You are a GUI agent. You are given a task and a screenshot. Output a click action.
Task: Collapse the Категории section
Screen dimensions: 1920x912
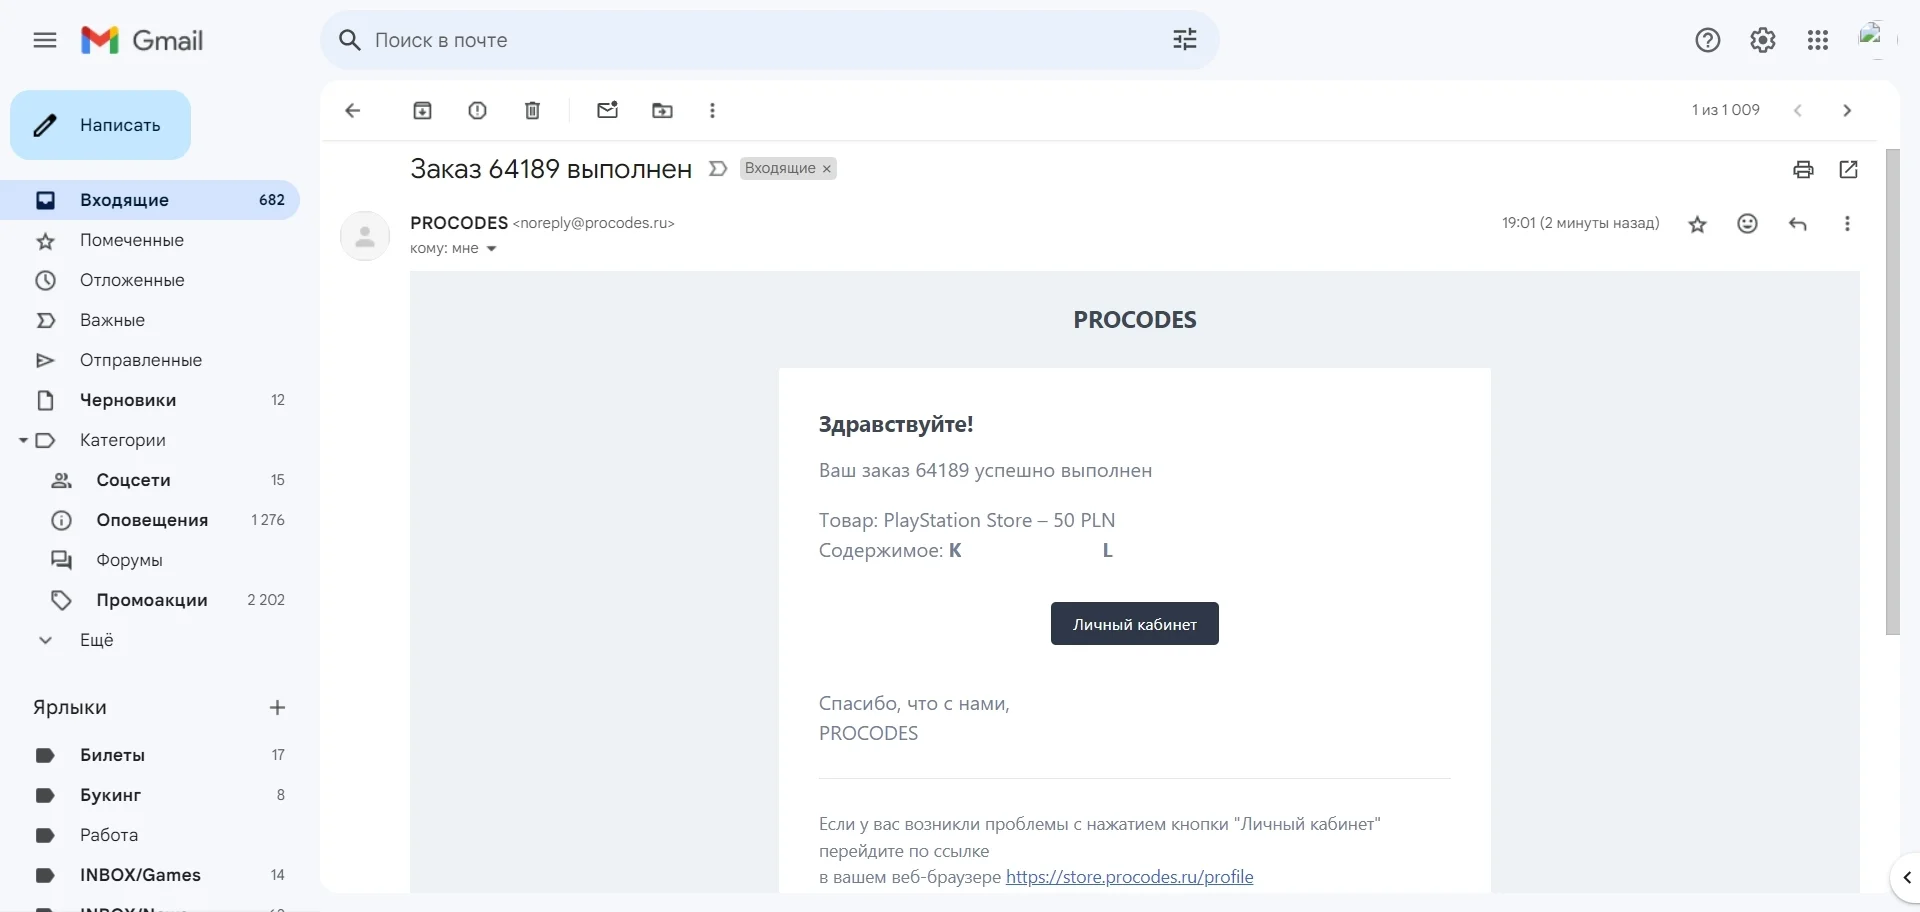(23, 440)
